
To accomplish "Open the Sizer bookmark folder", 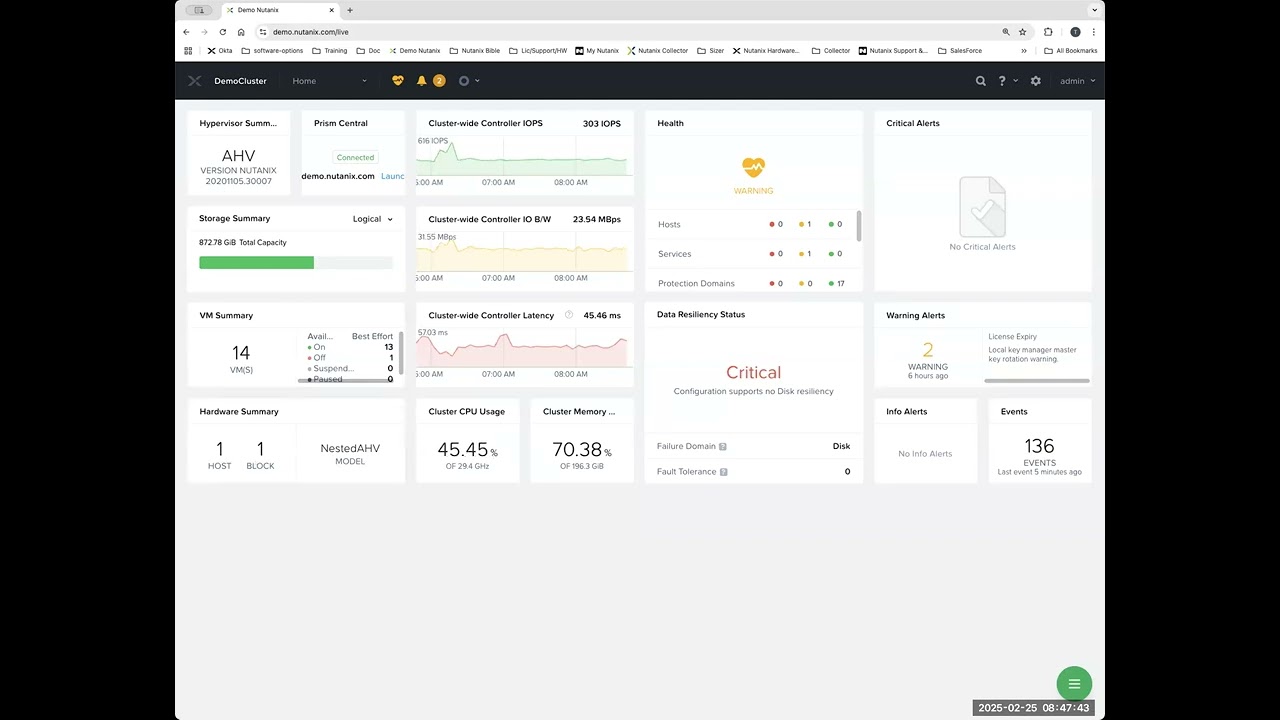I will tap(710, 50).
